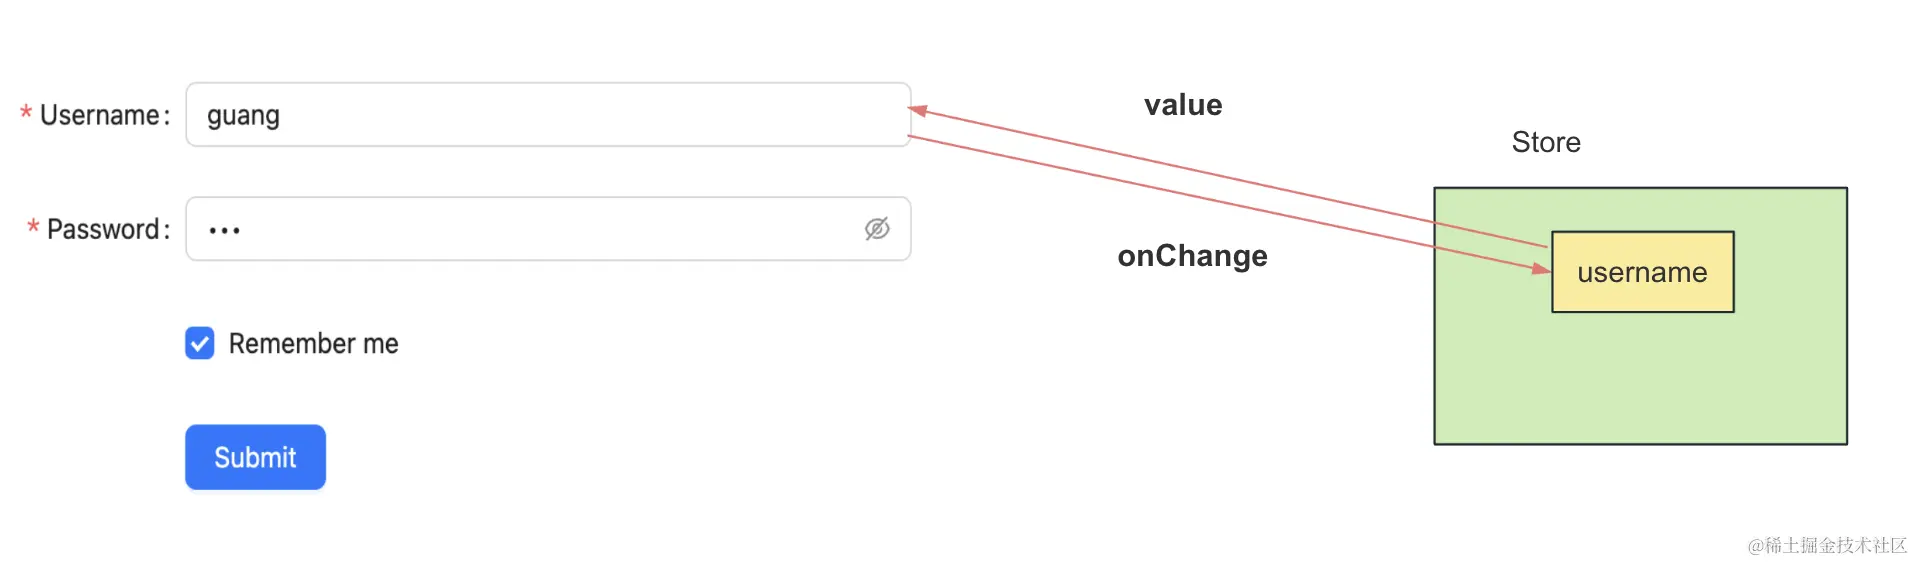The image size is (1914, 562).
Task: Click the watermark text at bottom right
Action: (1827, 545)
